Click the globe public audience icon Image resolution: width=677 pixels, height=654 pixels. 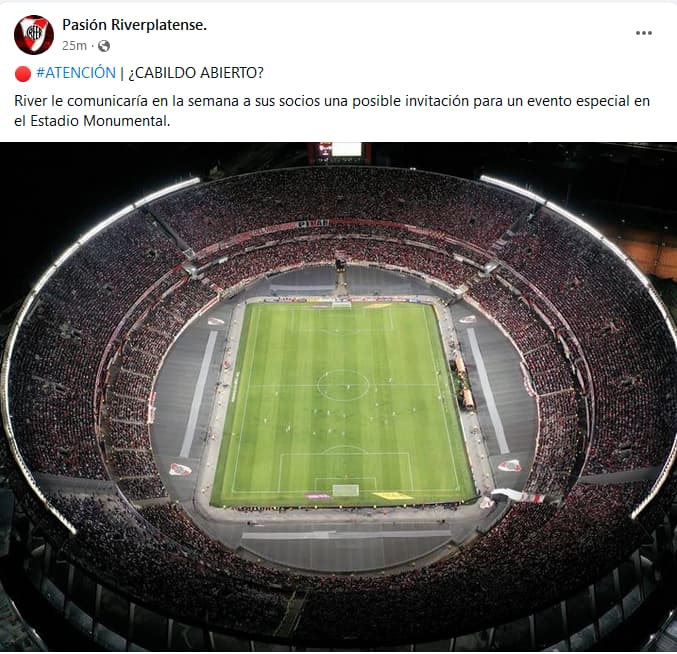(x=104, y=46)
